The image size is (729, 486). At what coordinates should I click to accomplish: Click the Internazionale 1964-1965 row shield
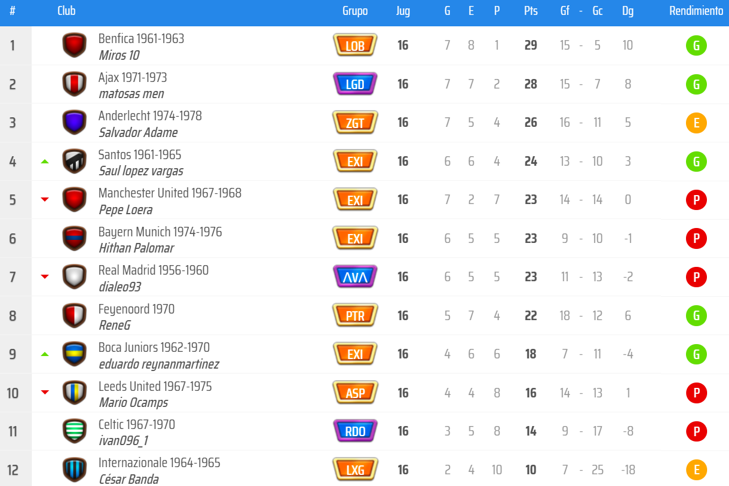coord(74,470)
